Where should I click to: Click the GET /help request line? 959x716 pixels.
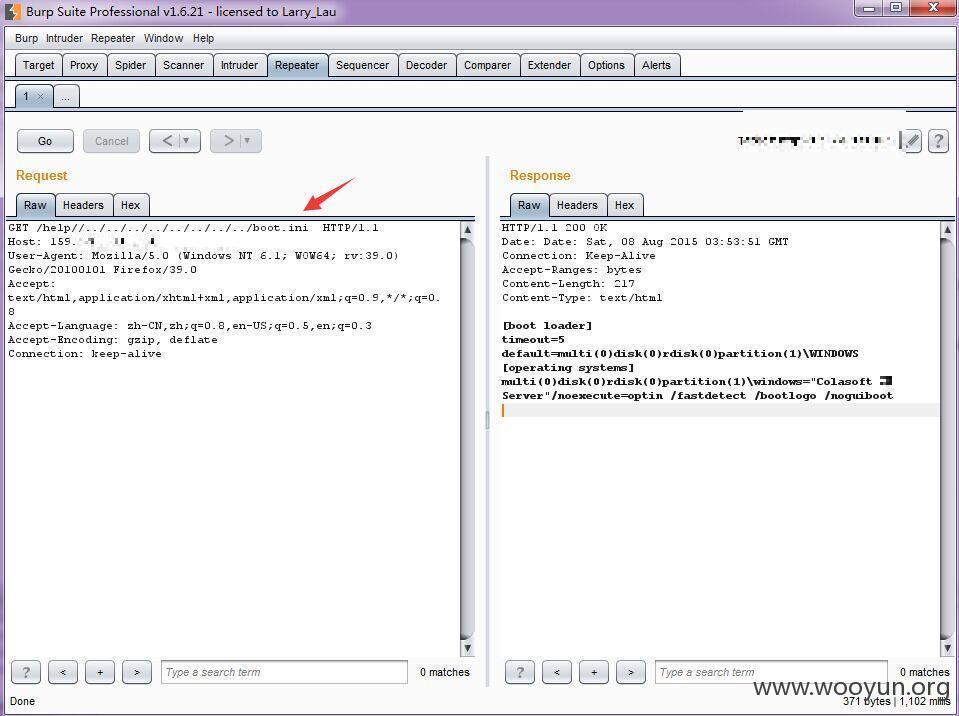click(193, 228)
